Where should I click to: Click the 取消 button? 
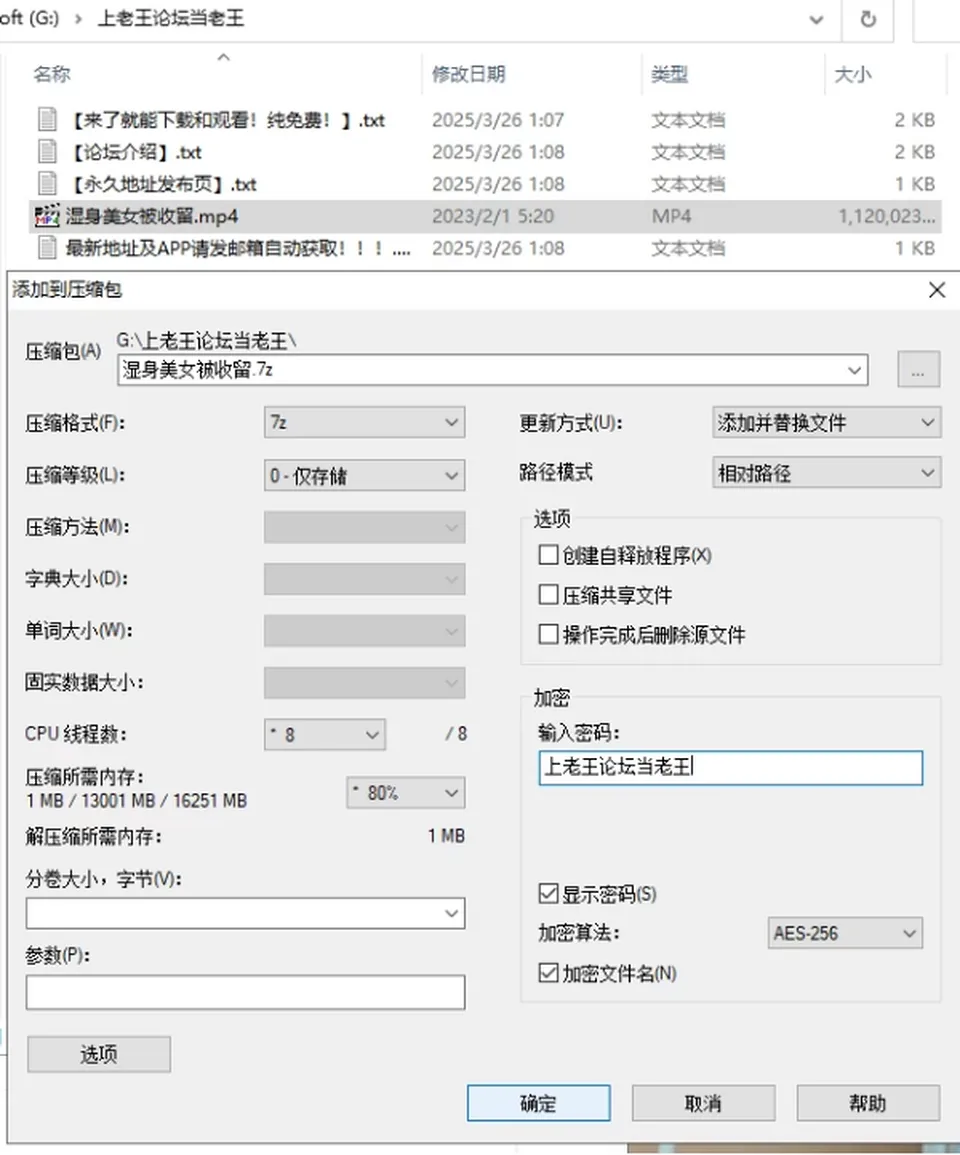click(x=703, y=1103)
